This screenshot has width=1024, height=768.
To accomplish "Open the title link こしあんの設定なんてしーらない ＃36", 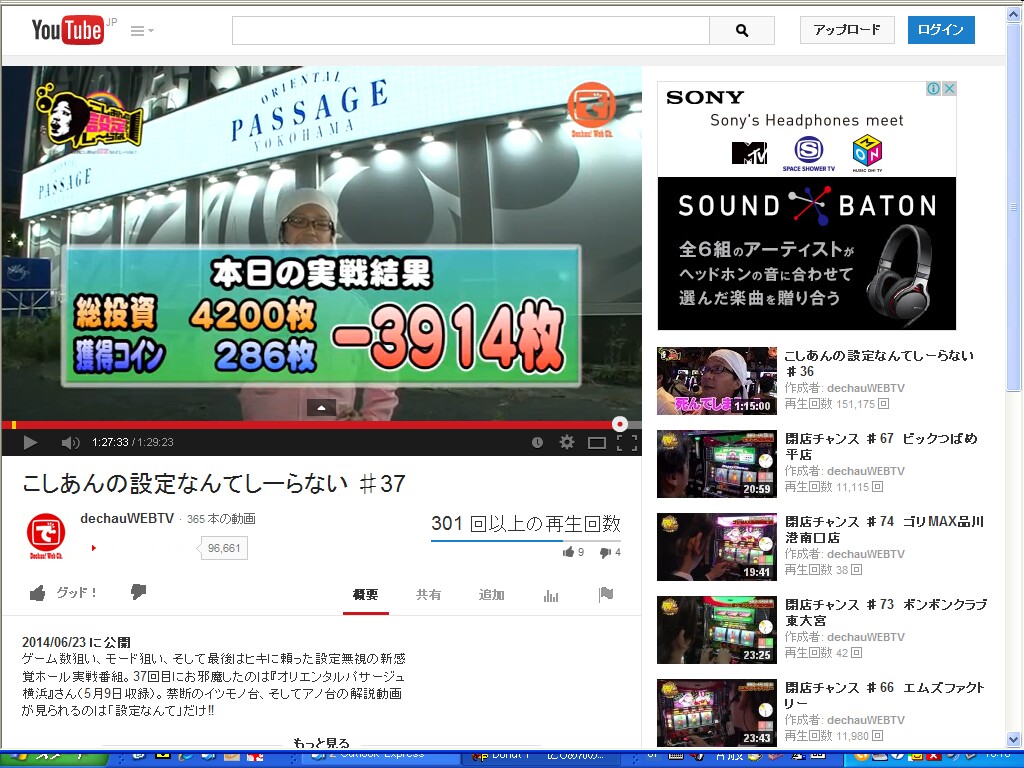I will pos(879,363).
